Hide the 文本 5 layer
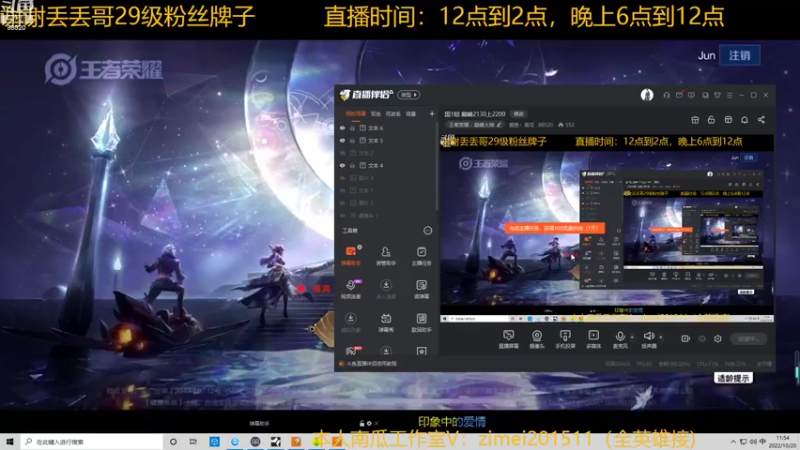 coord(342,140)
